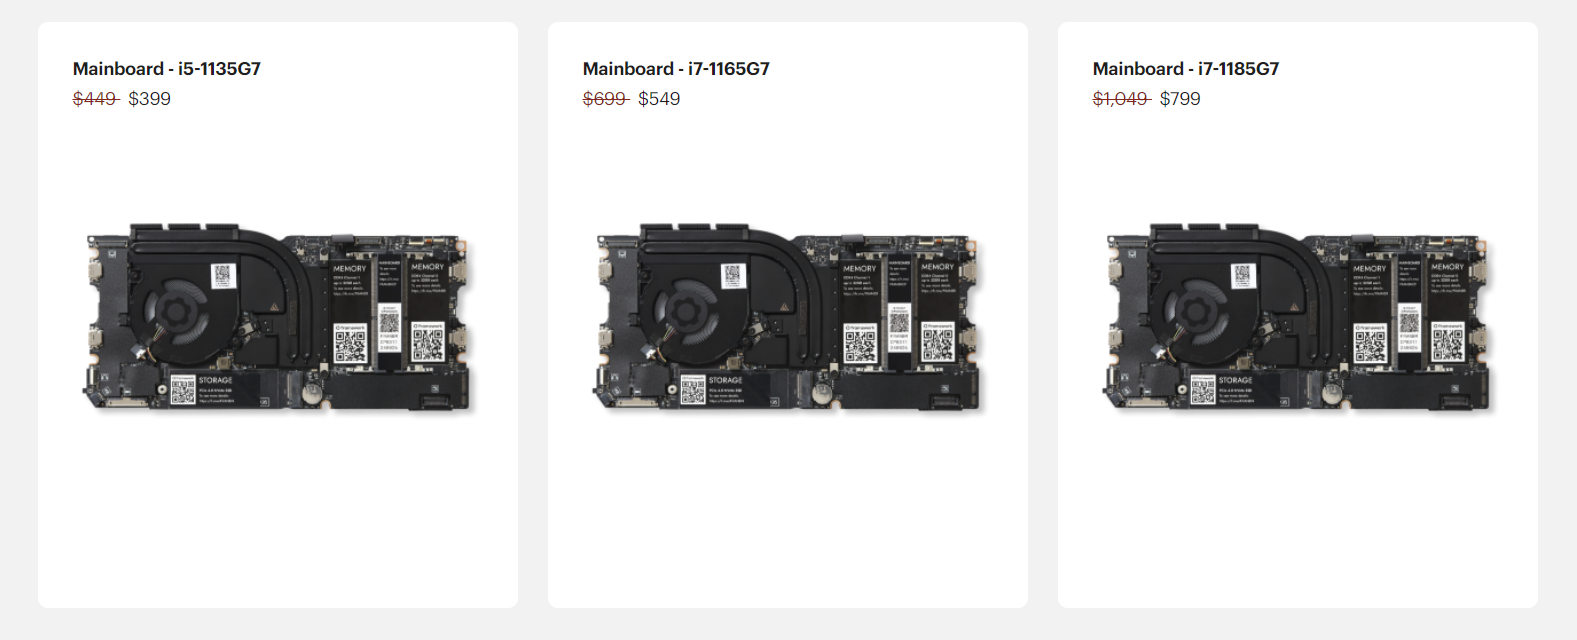Click the leftmost MEMORY label on i5-1135G7 board
This screenshot has width=1577, height=640.
[350, 268]
